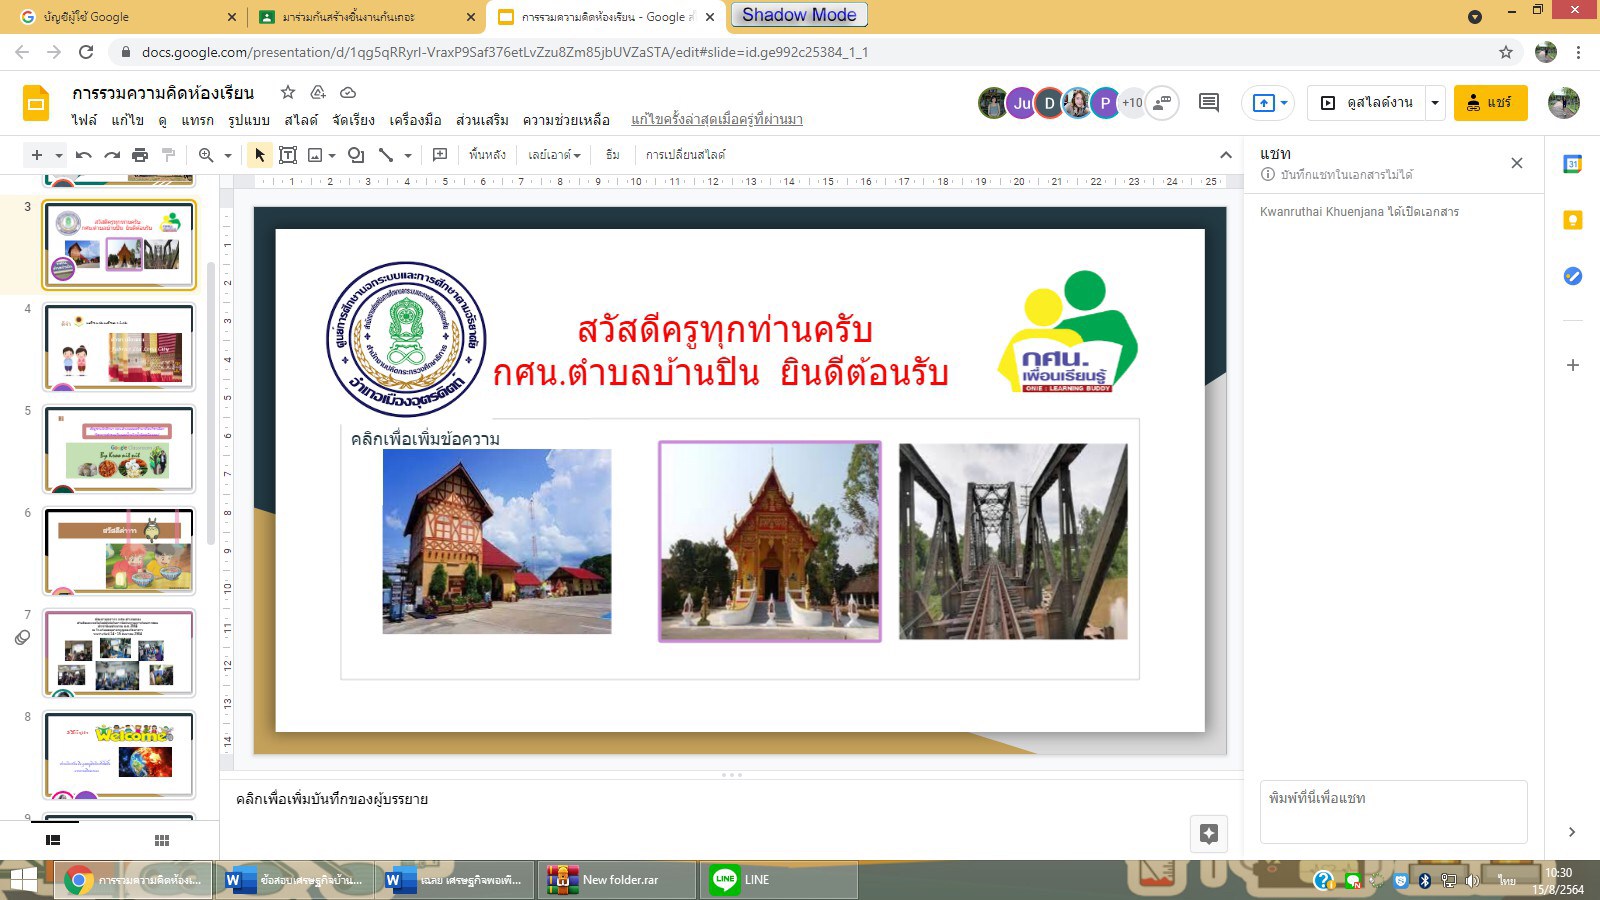Image resolution: width=1600 pixels, height=900 pixels.
Task: Open the last edit history link
Action: tap(716, 120)
